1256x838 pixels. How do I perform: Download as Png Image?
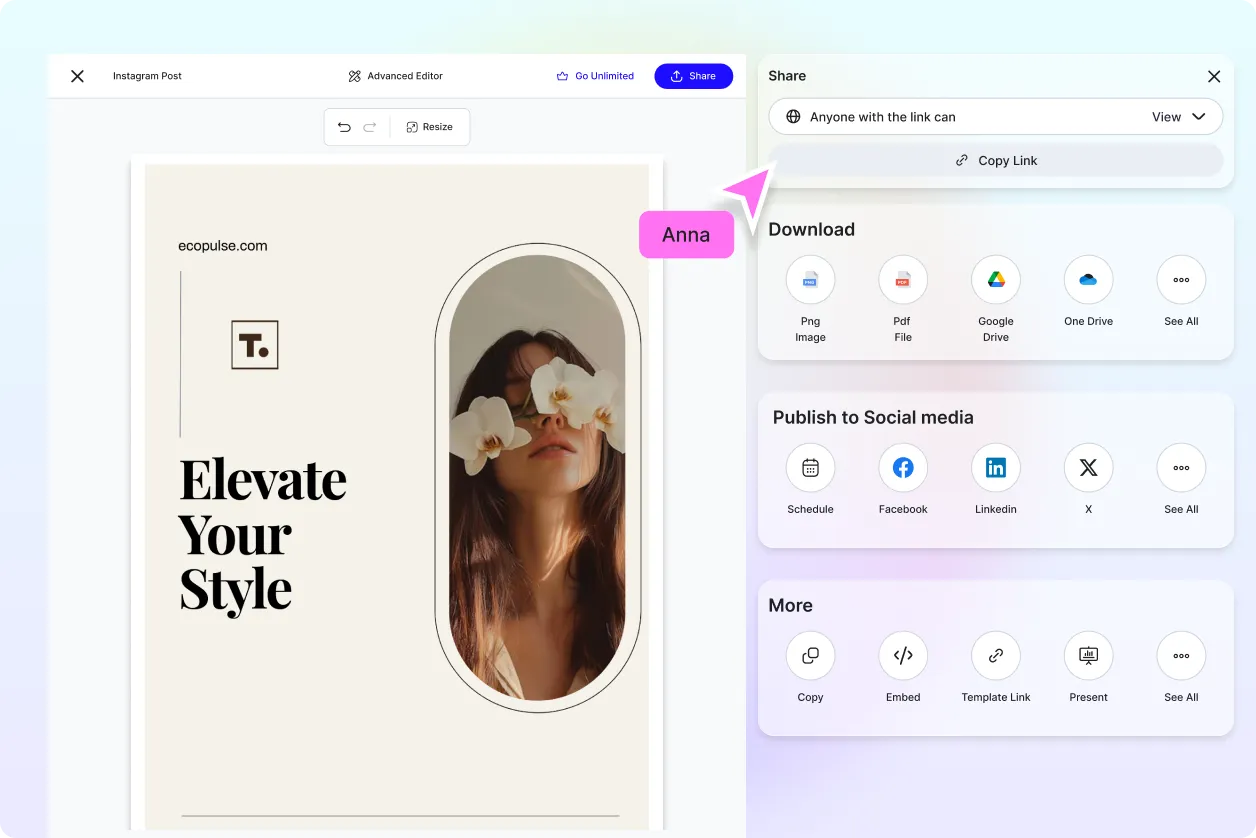coord(810,280)
